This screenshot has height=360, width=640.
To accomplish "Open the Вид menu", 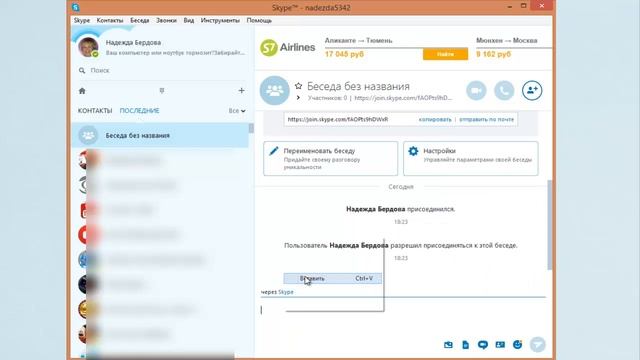I will point(189,20).
